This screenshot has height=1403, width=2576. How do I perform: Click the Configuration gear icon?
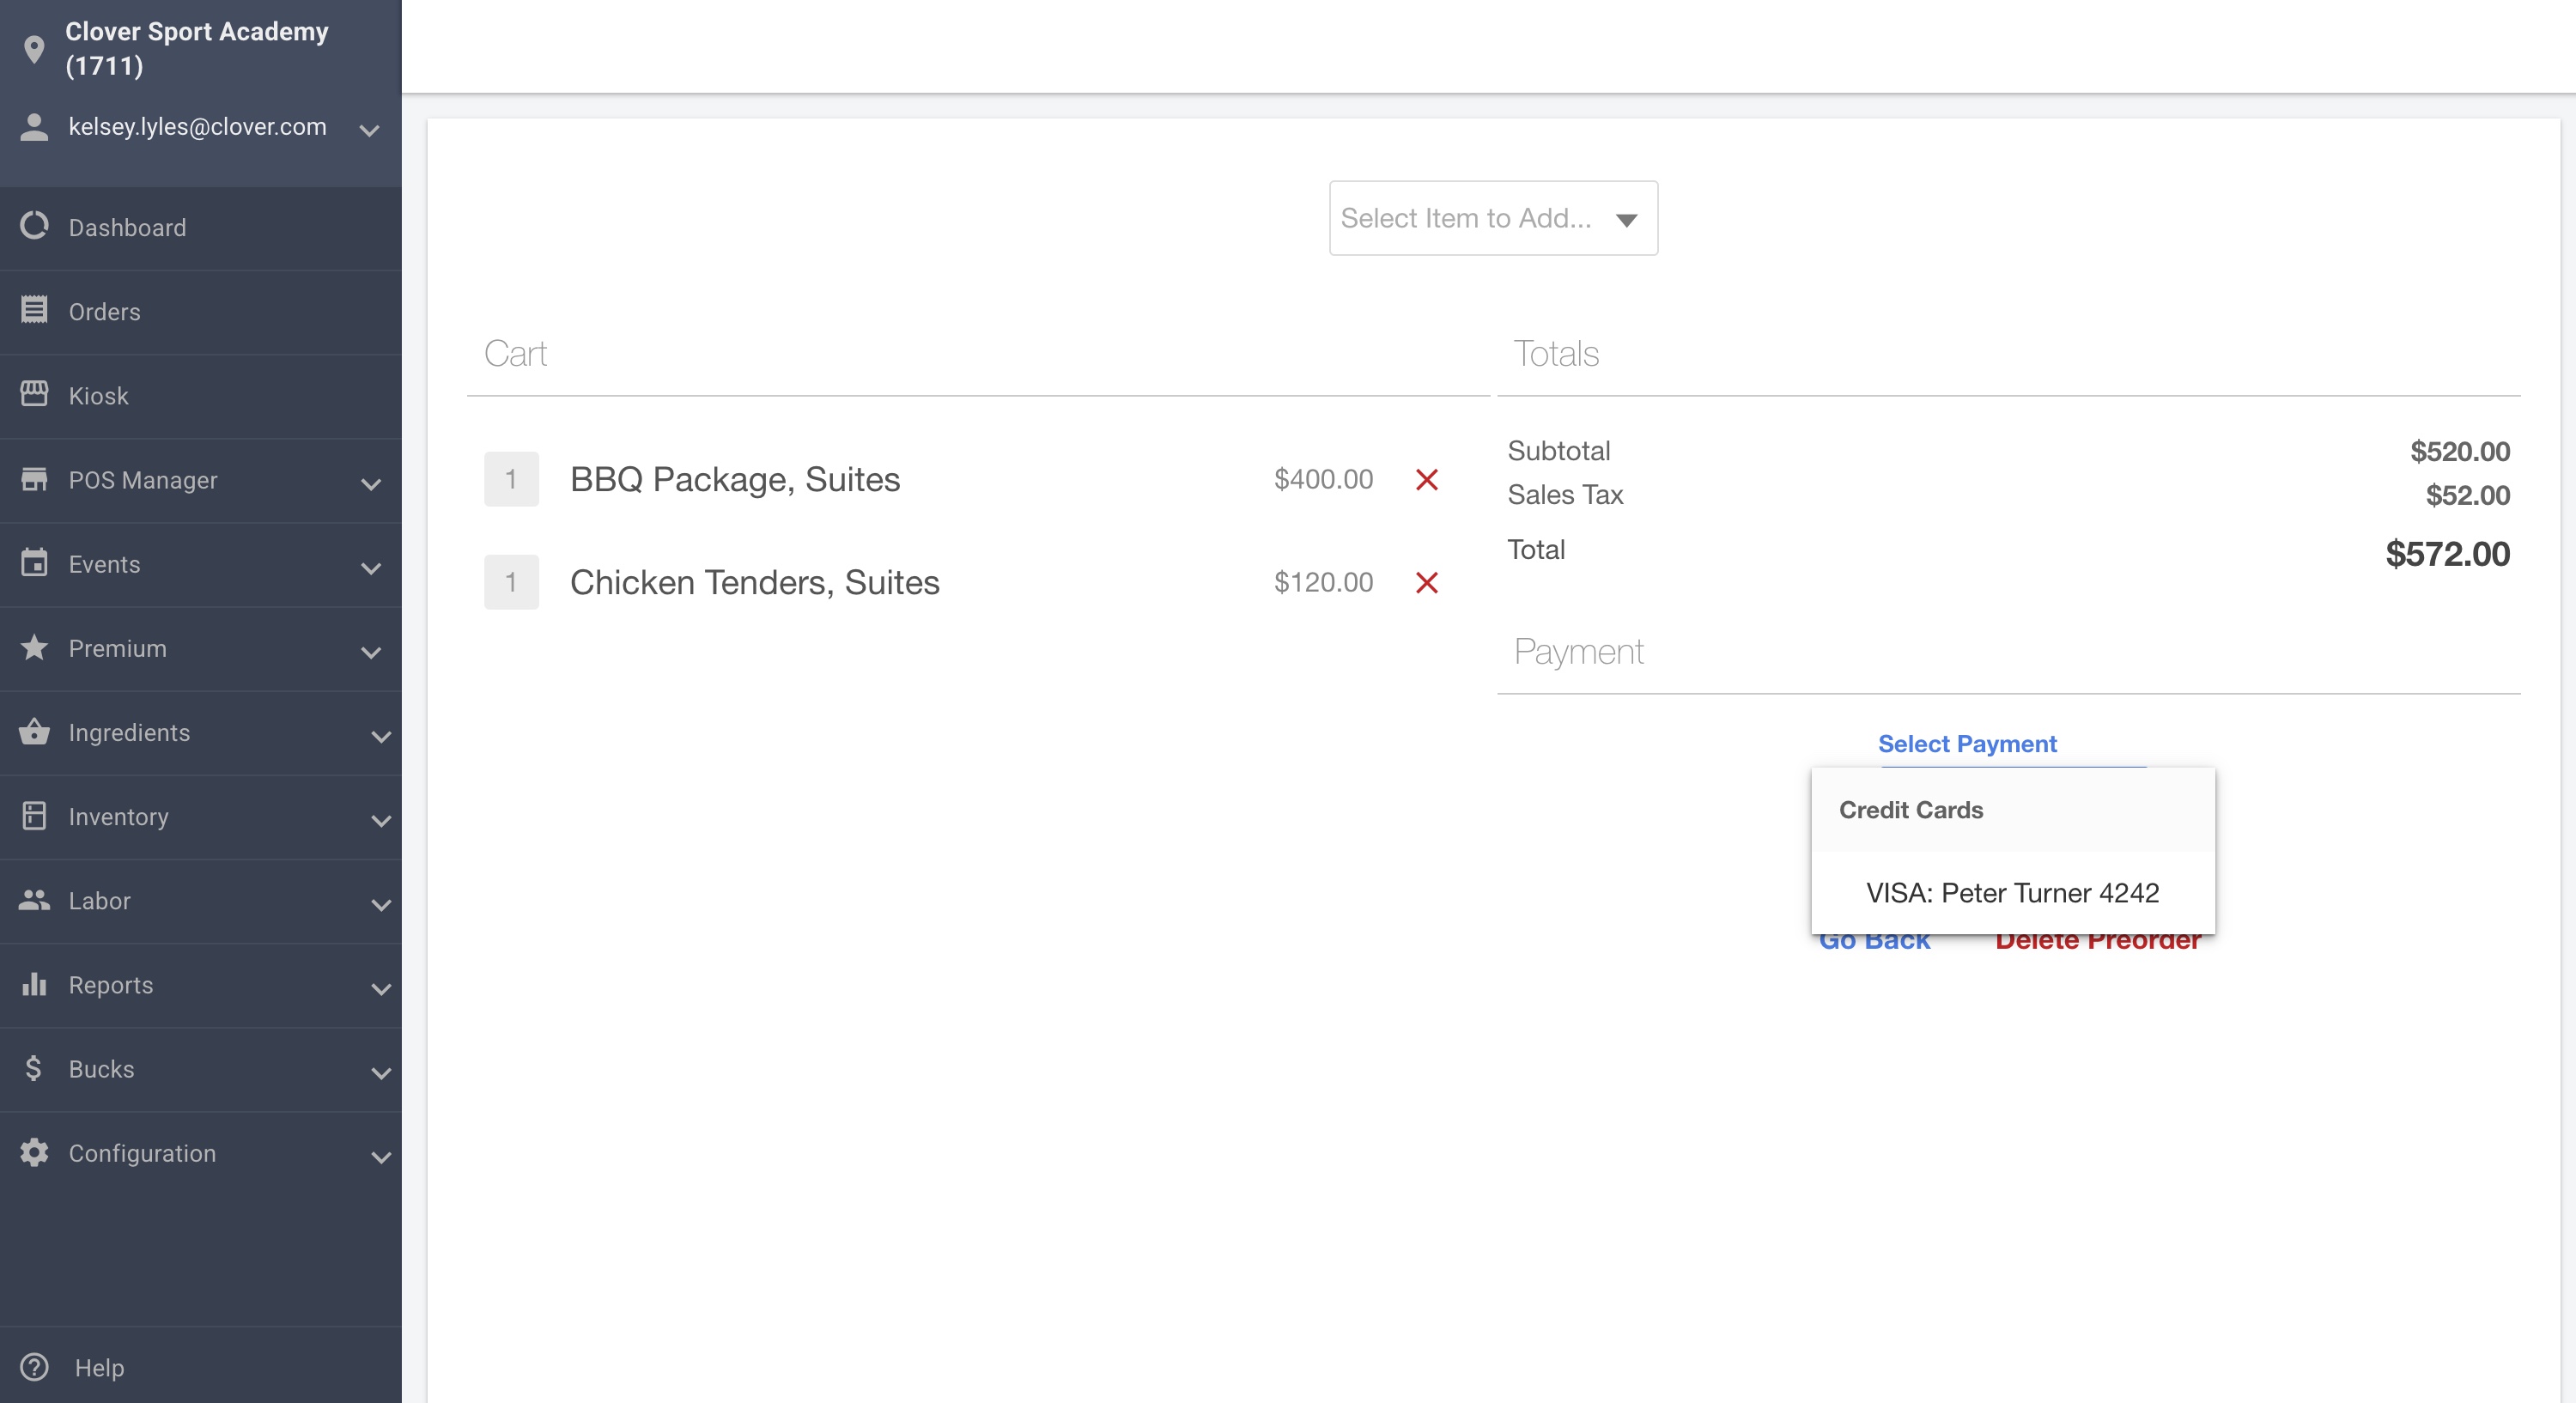click(34, 1152)
